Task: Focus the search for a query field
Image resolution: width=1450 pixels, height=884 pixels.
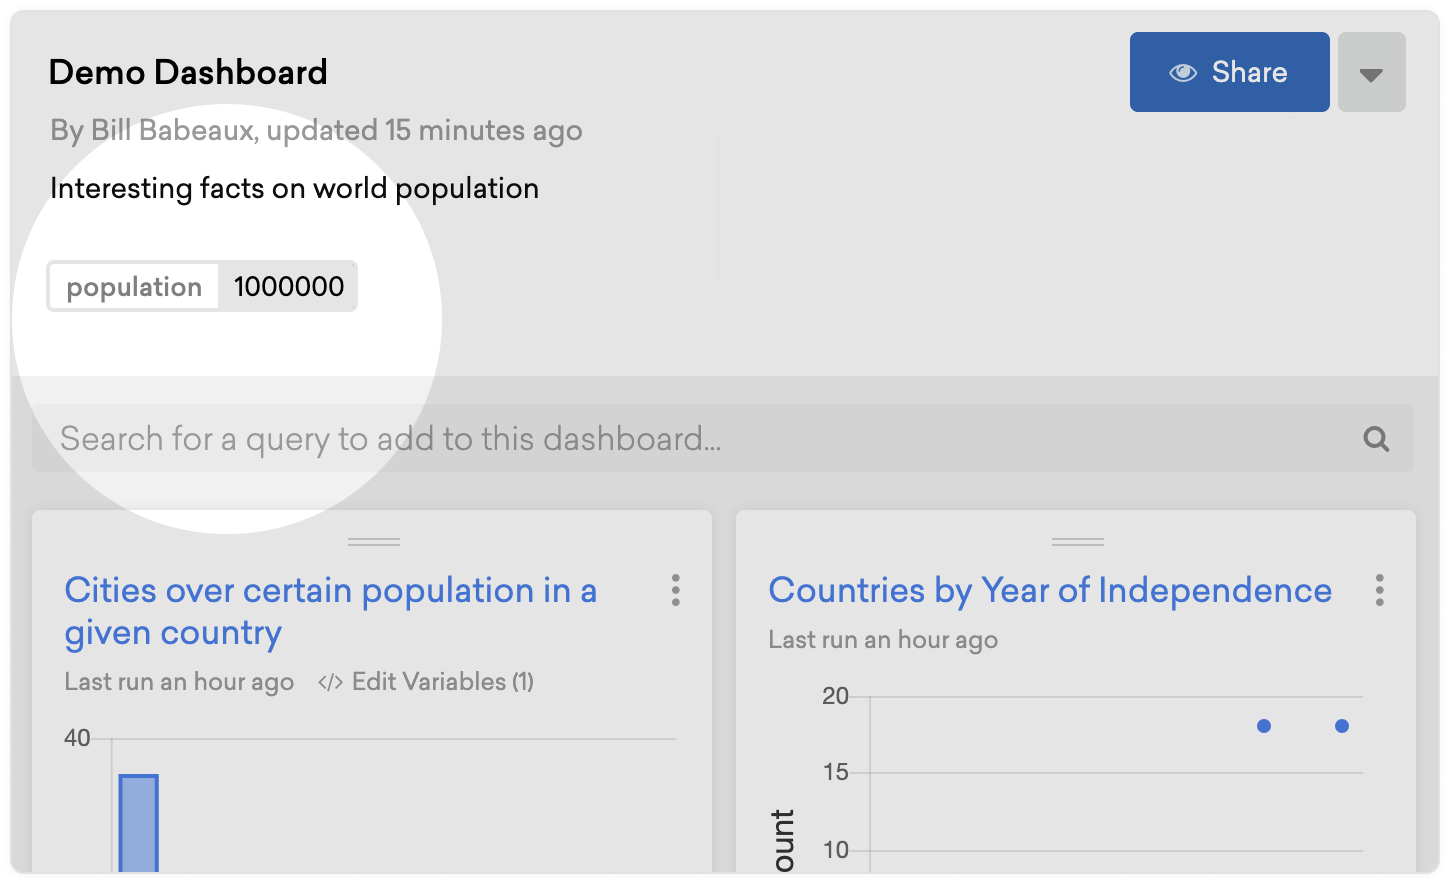Action: click(x=723, y=438)
